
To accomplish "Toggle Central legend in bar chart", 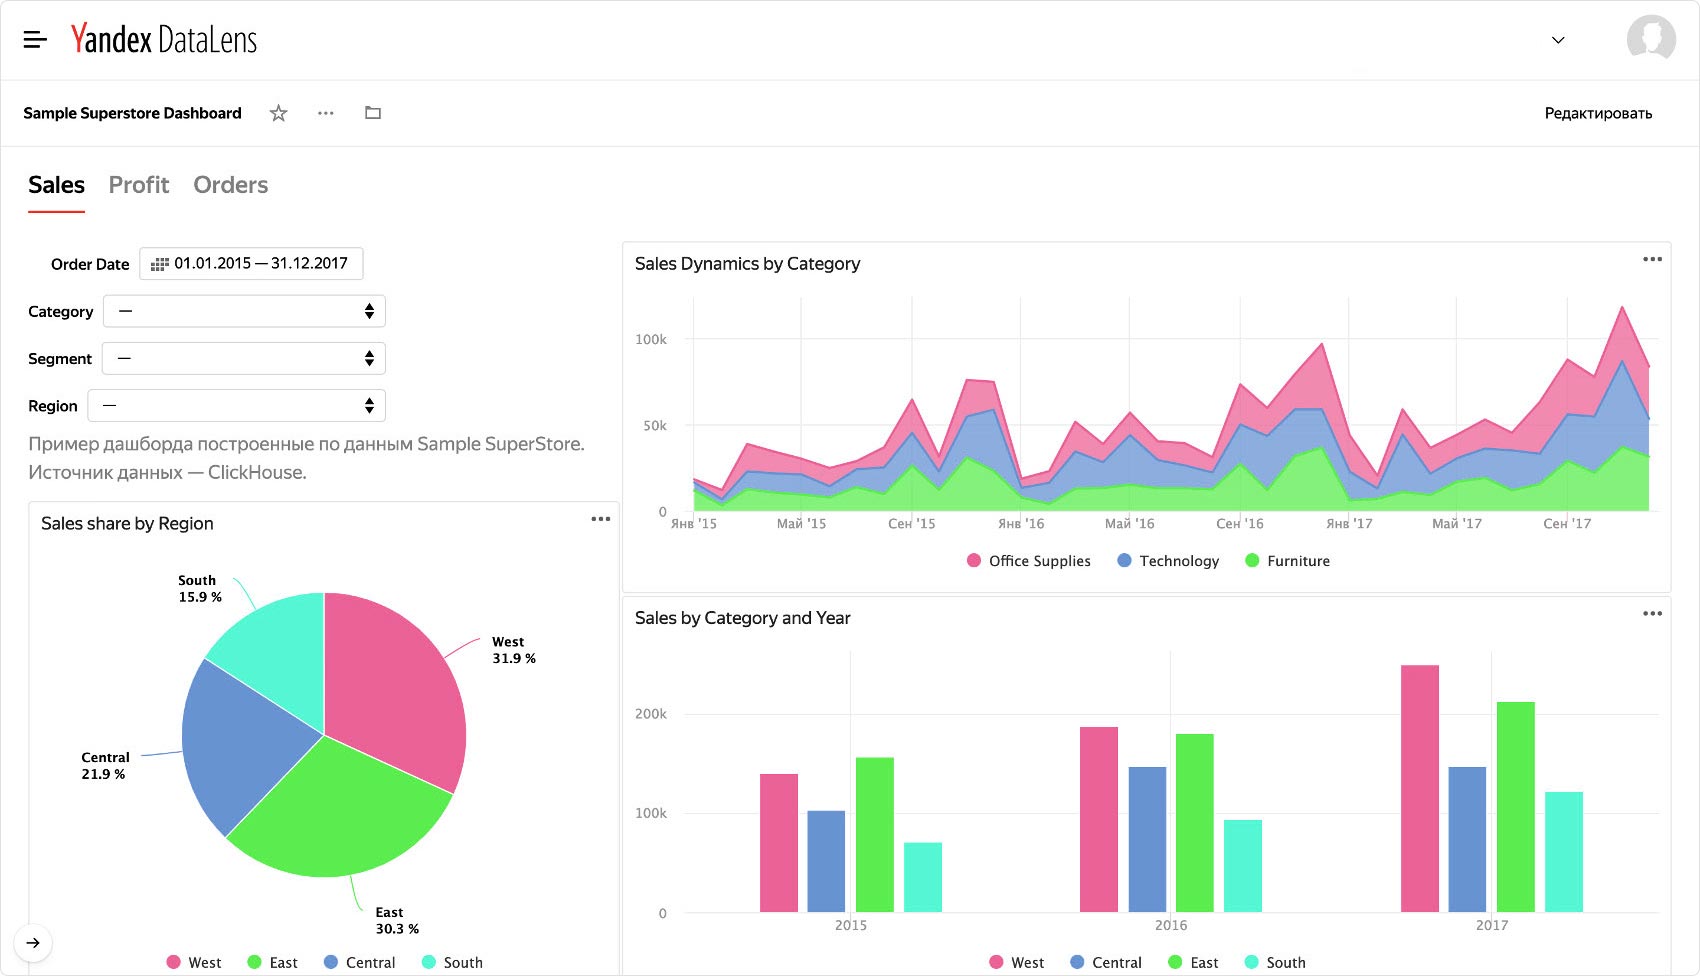I will click(x=1105, y=962).
